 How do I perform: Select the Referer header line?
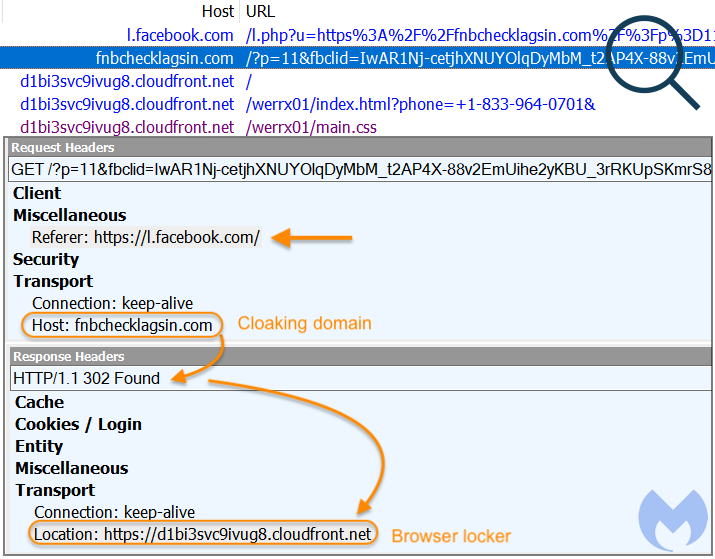point(146,238)
